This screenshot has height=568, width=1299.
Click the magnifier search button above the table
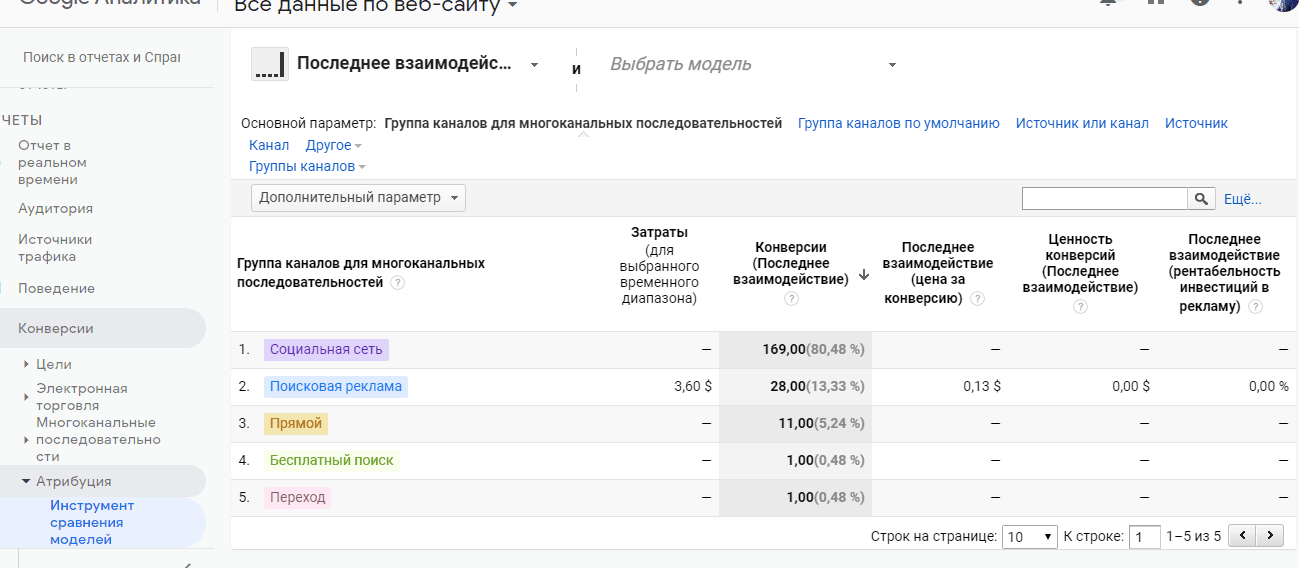click(1201, 199)
